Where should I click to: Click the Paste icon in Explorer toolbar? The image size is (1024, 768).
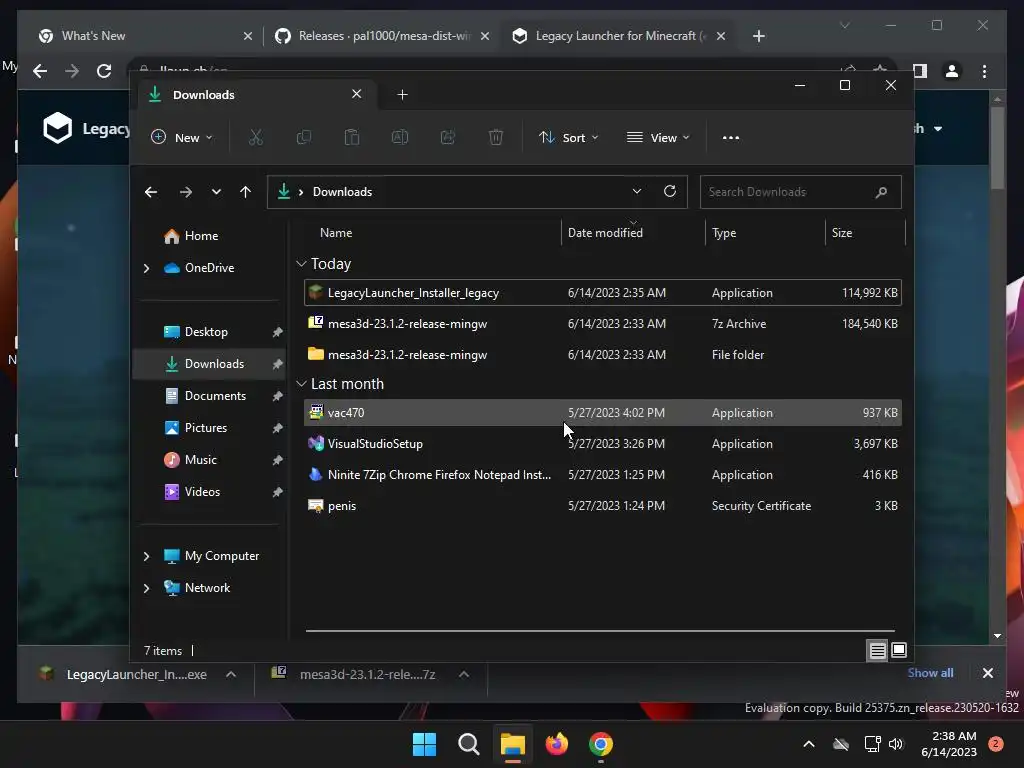point(352,137)
